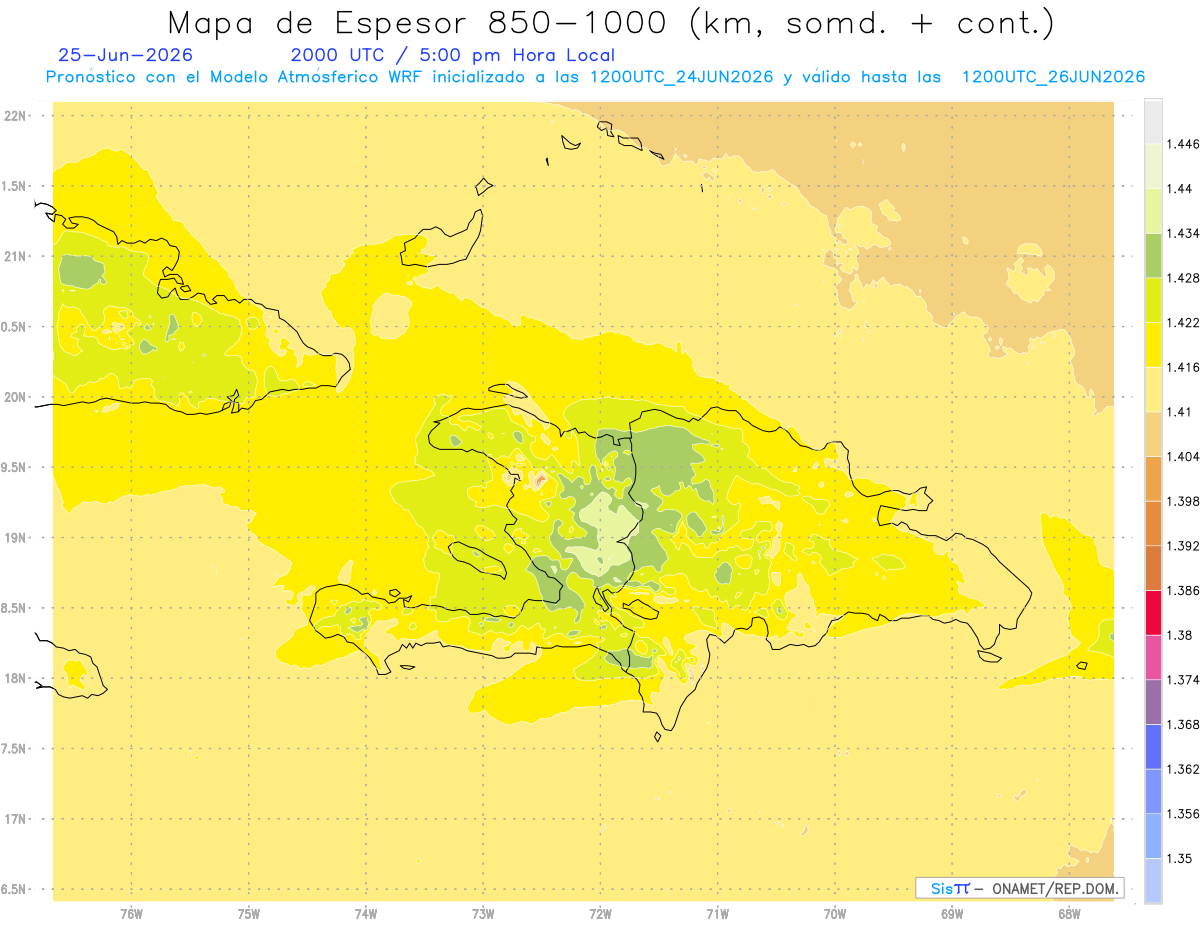This screenshot has height=927, width=1200.
Task: Pick the pale yellow swatch between 1.41 and 1.416
Action: (1153, 390)
